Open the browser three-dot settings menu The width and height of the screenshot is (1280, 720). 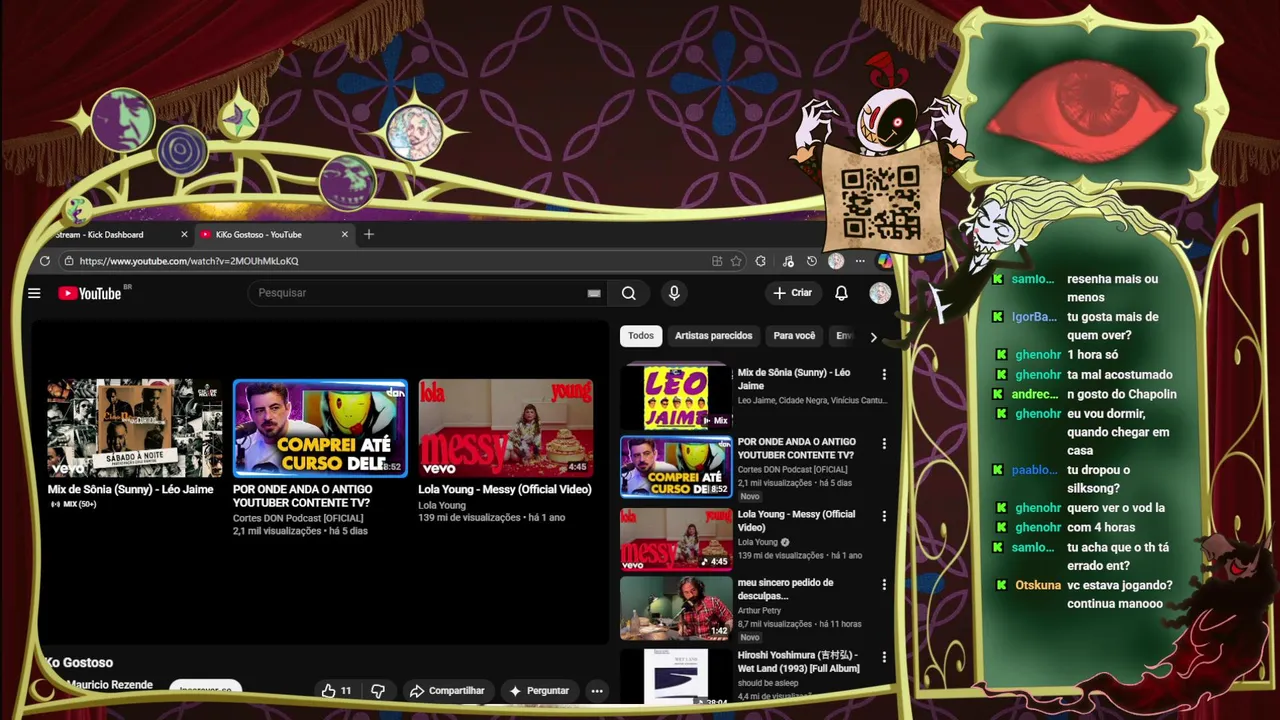coord(860,261)
